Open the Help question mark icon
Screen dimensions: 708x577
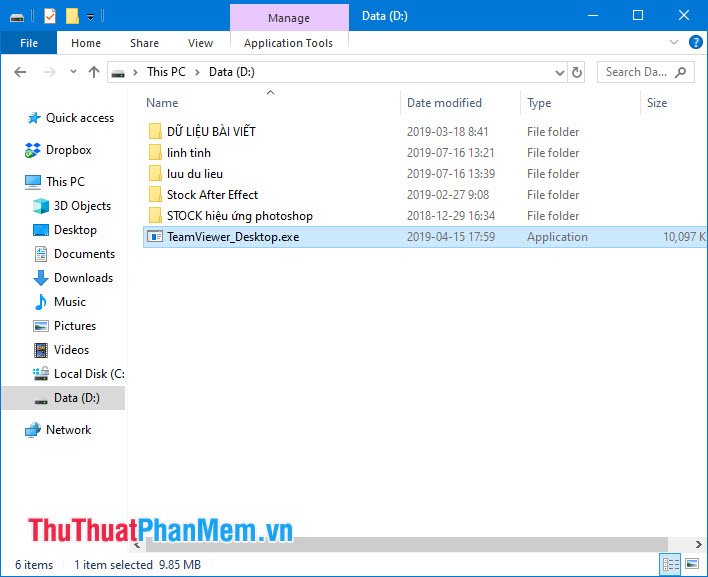695,42
